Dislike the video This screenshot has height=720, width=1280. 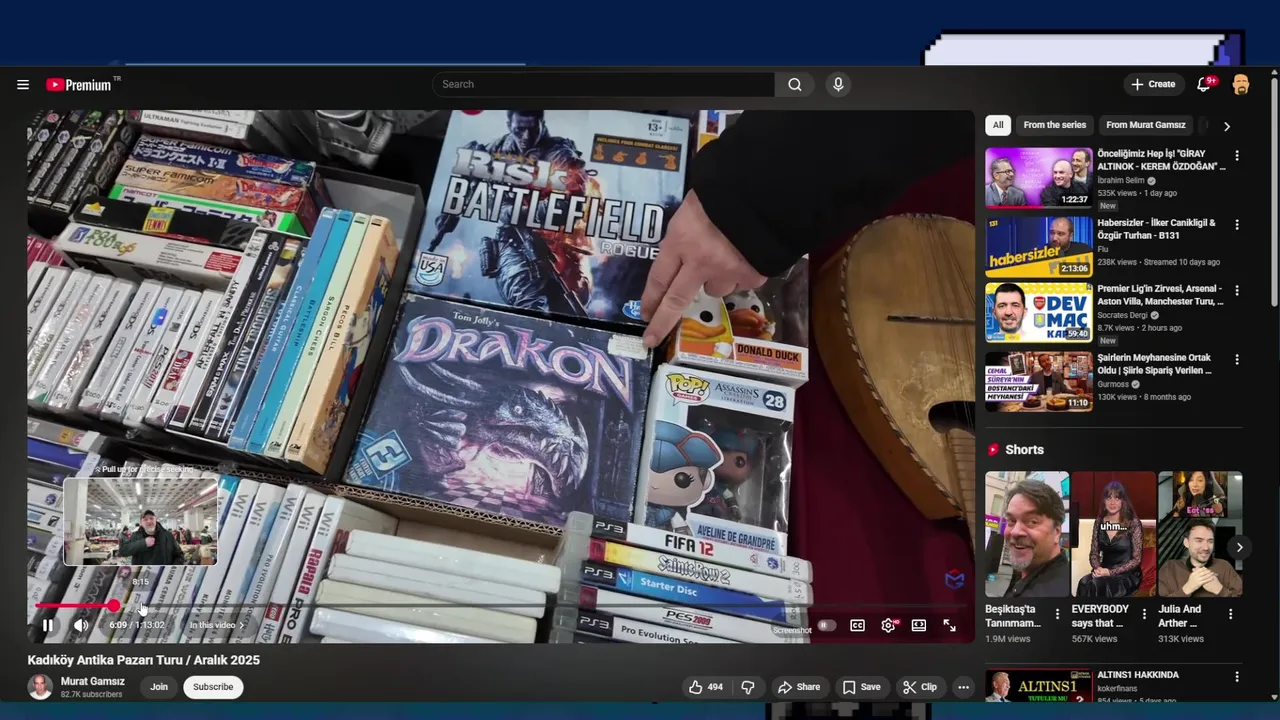pyautogui.click(x=747, y=687)
